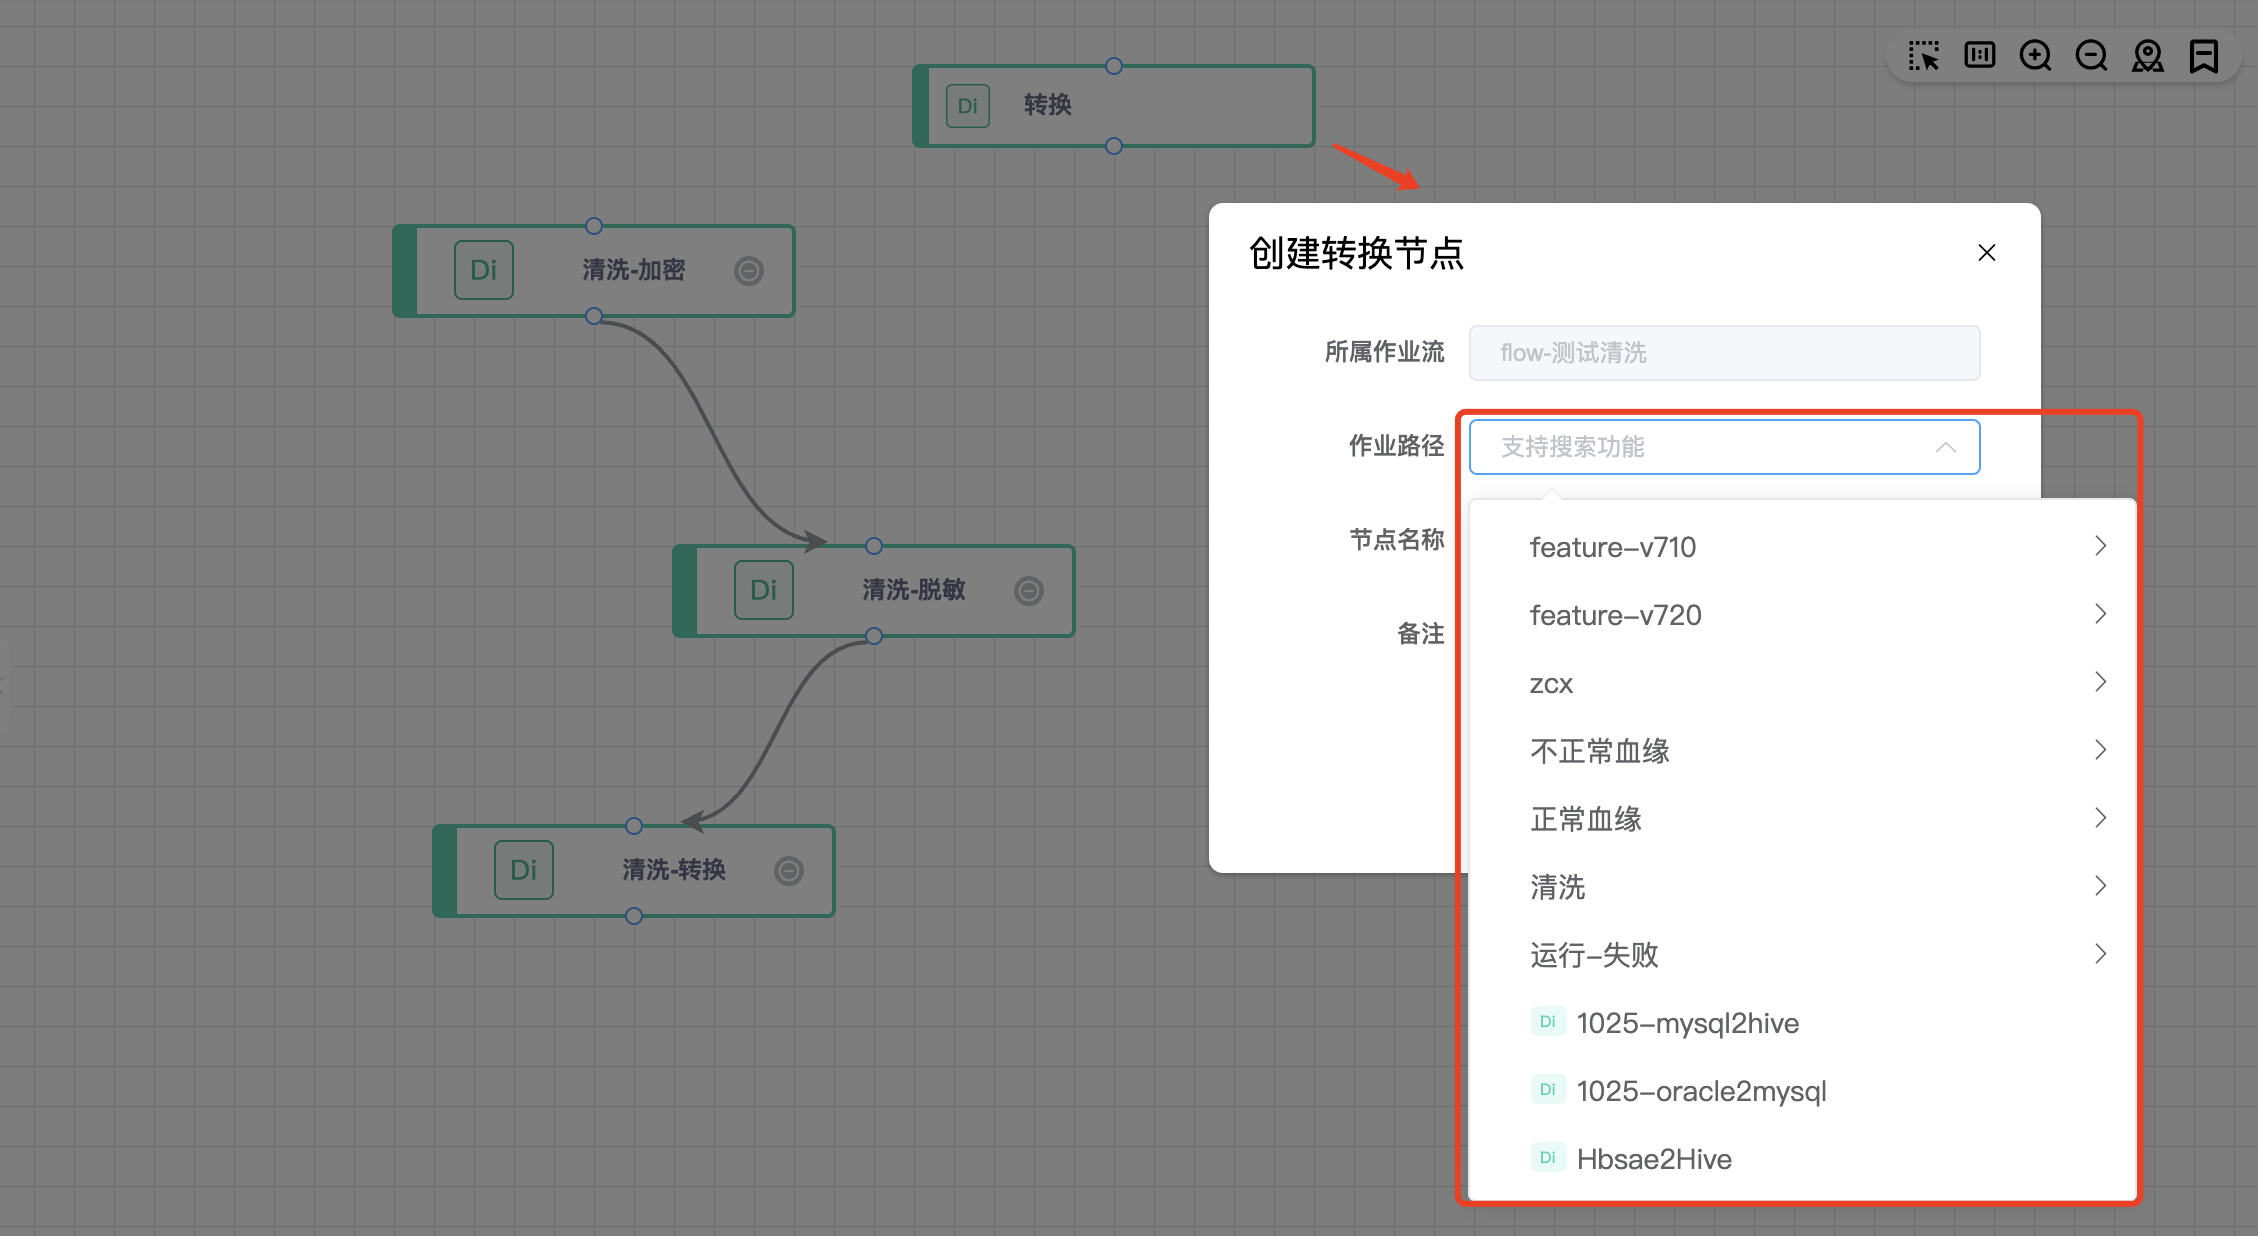The height and width of the screenshot is (1236, 2258).
Task: Expand the feature-v710 folder chevron
Action: click(2100, 546)
